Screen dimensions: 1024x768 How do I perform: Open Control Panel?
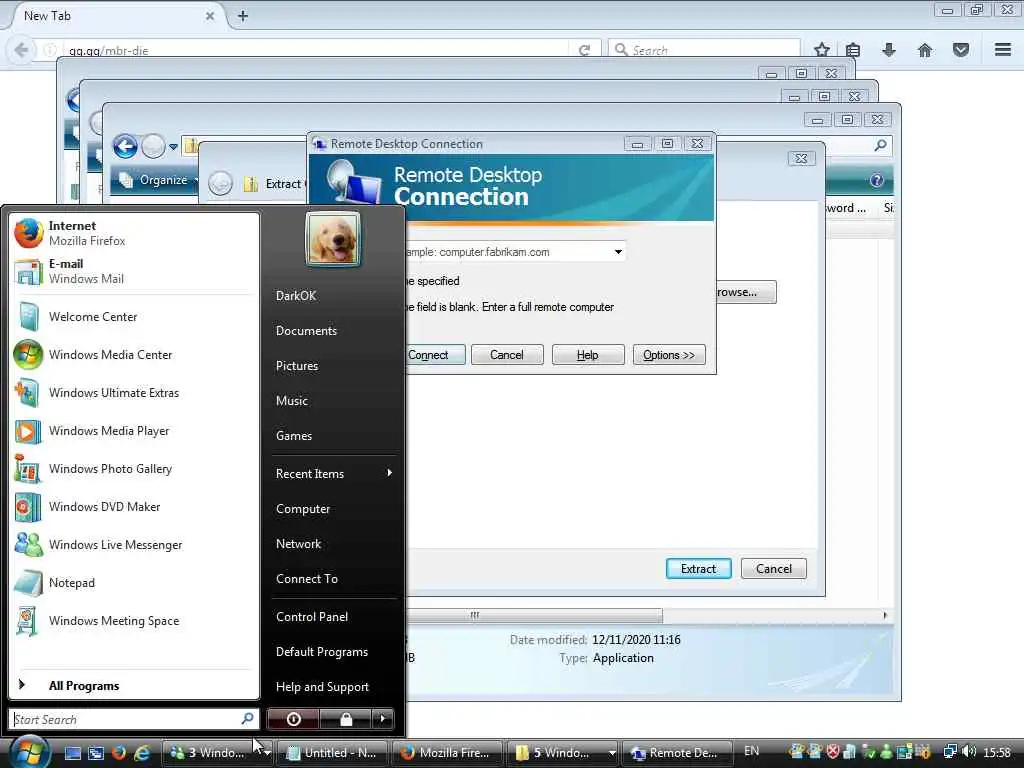312,616
